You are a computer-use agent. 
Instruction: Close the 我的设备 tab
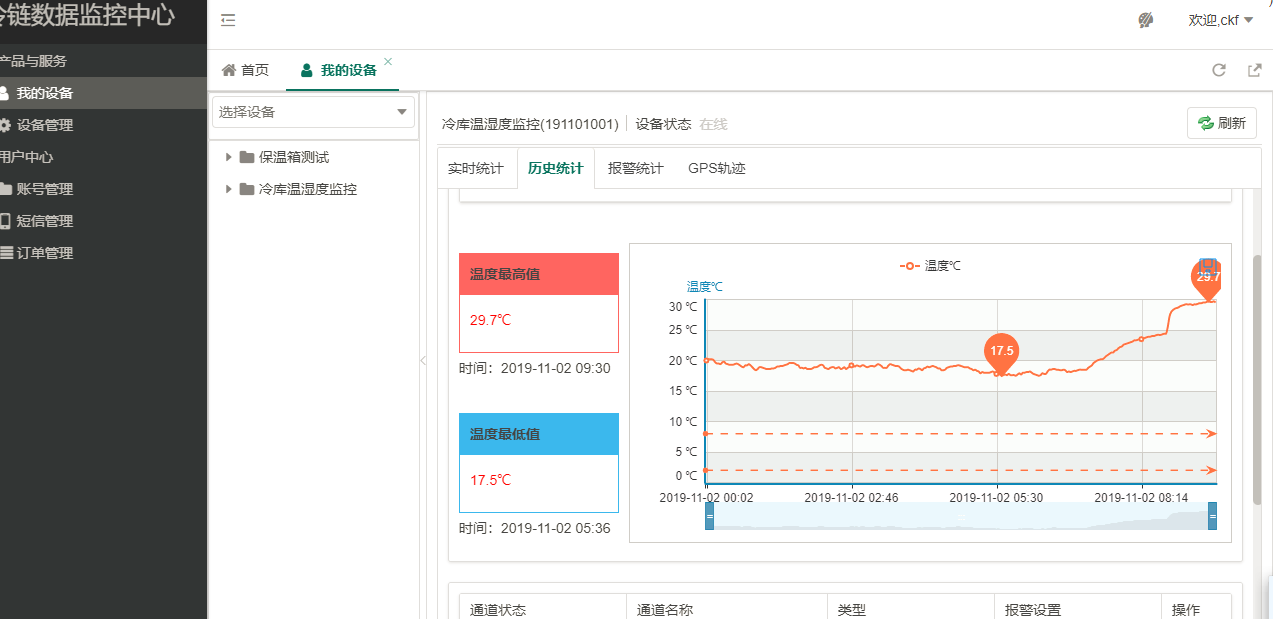tap(388, 62)
